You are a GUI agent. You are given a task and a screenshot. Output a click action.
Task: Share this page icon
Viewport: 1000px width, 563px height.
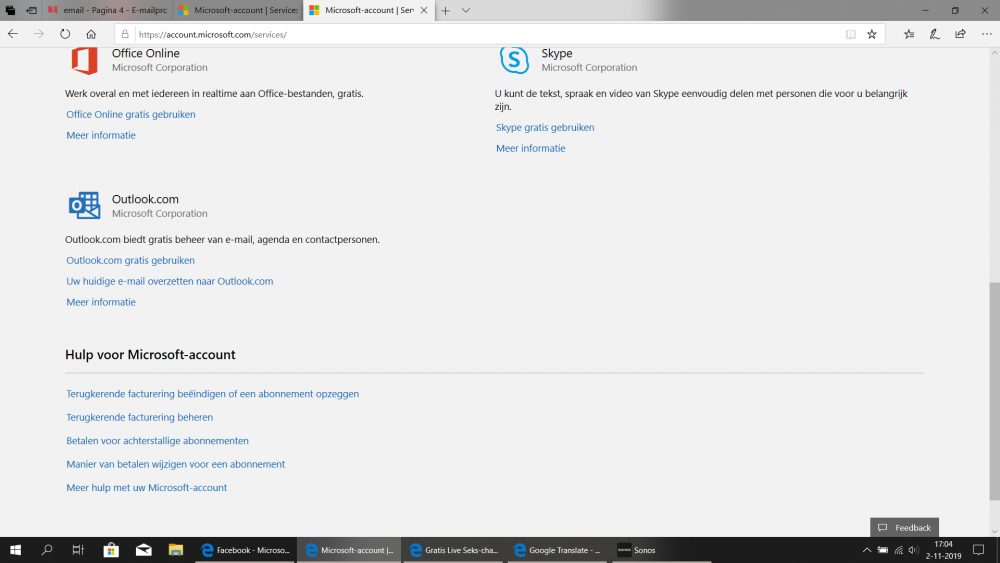(960, 34)
